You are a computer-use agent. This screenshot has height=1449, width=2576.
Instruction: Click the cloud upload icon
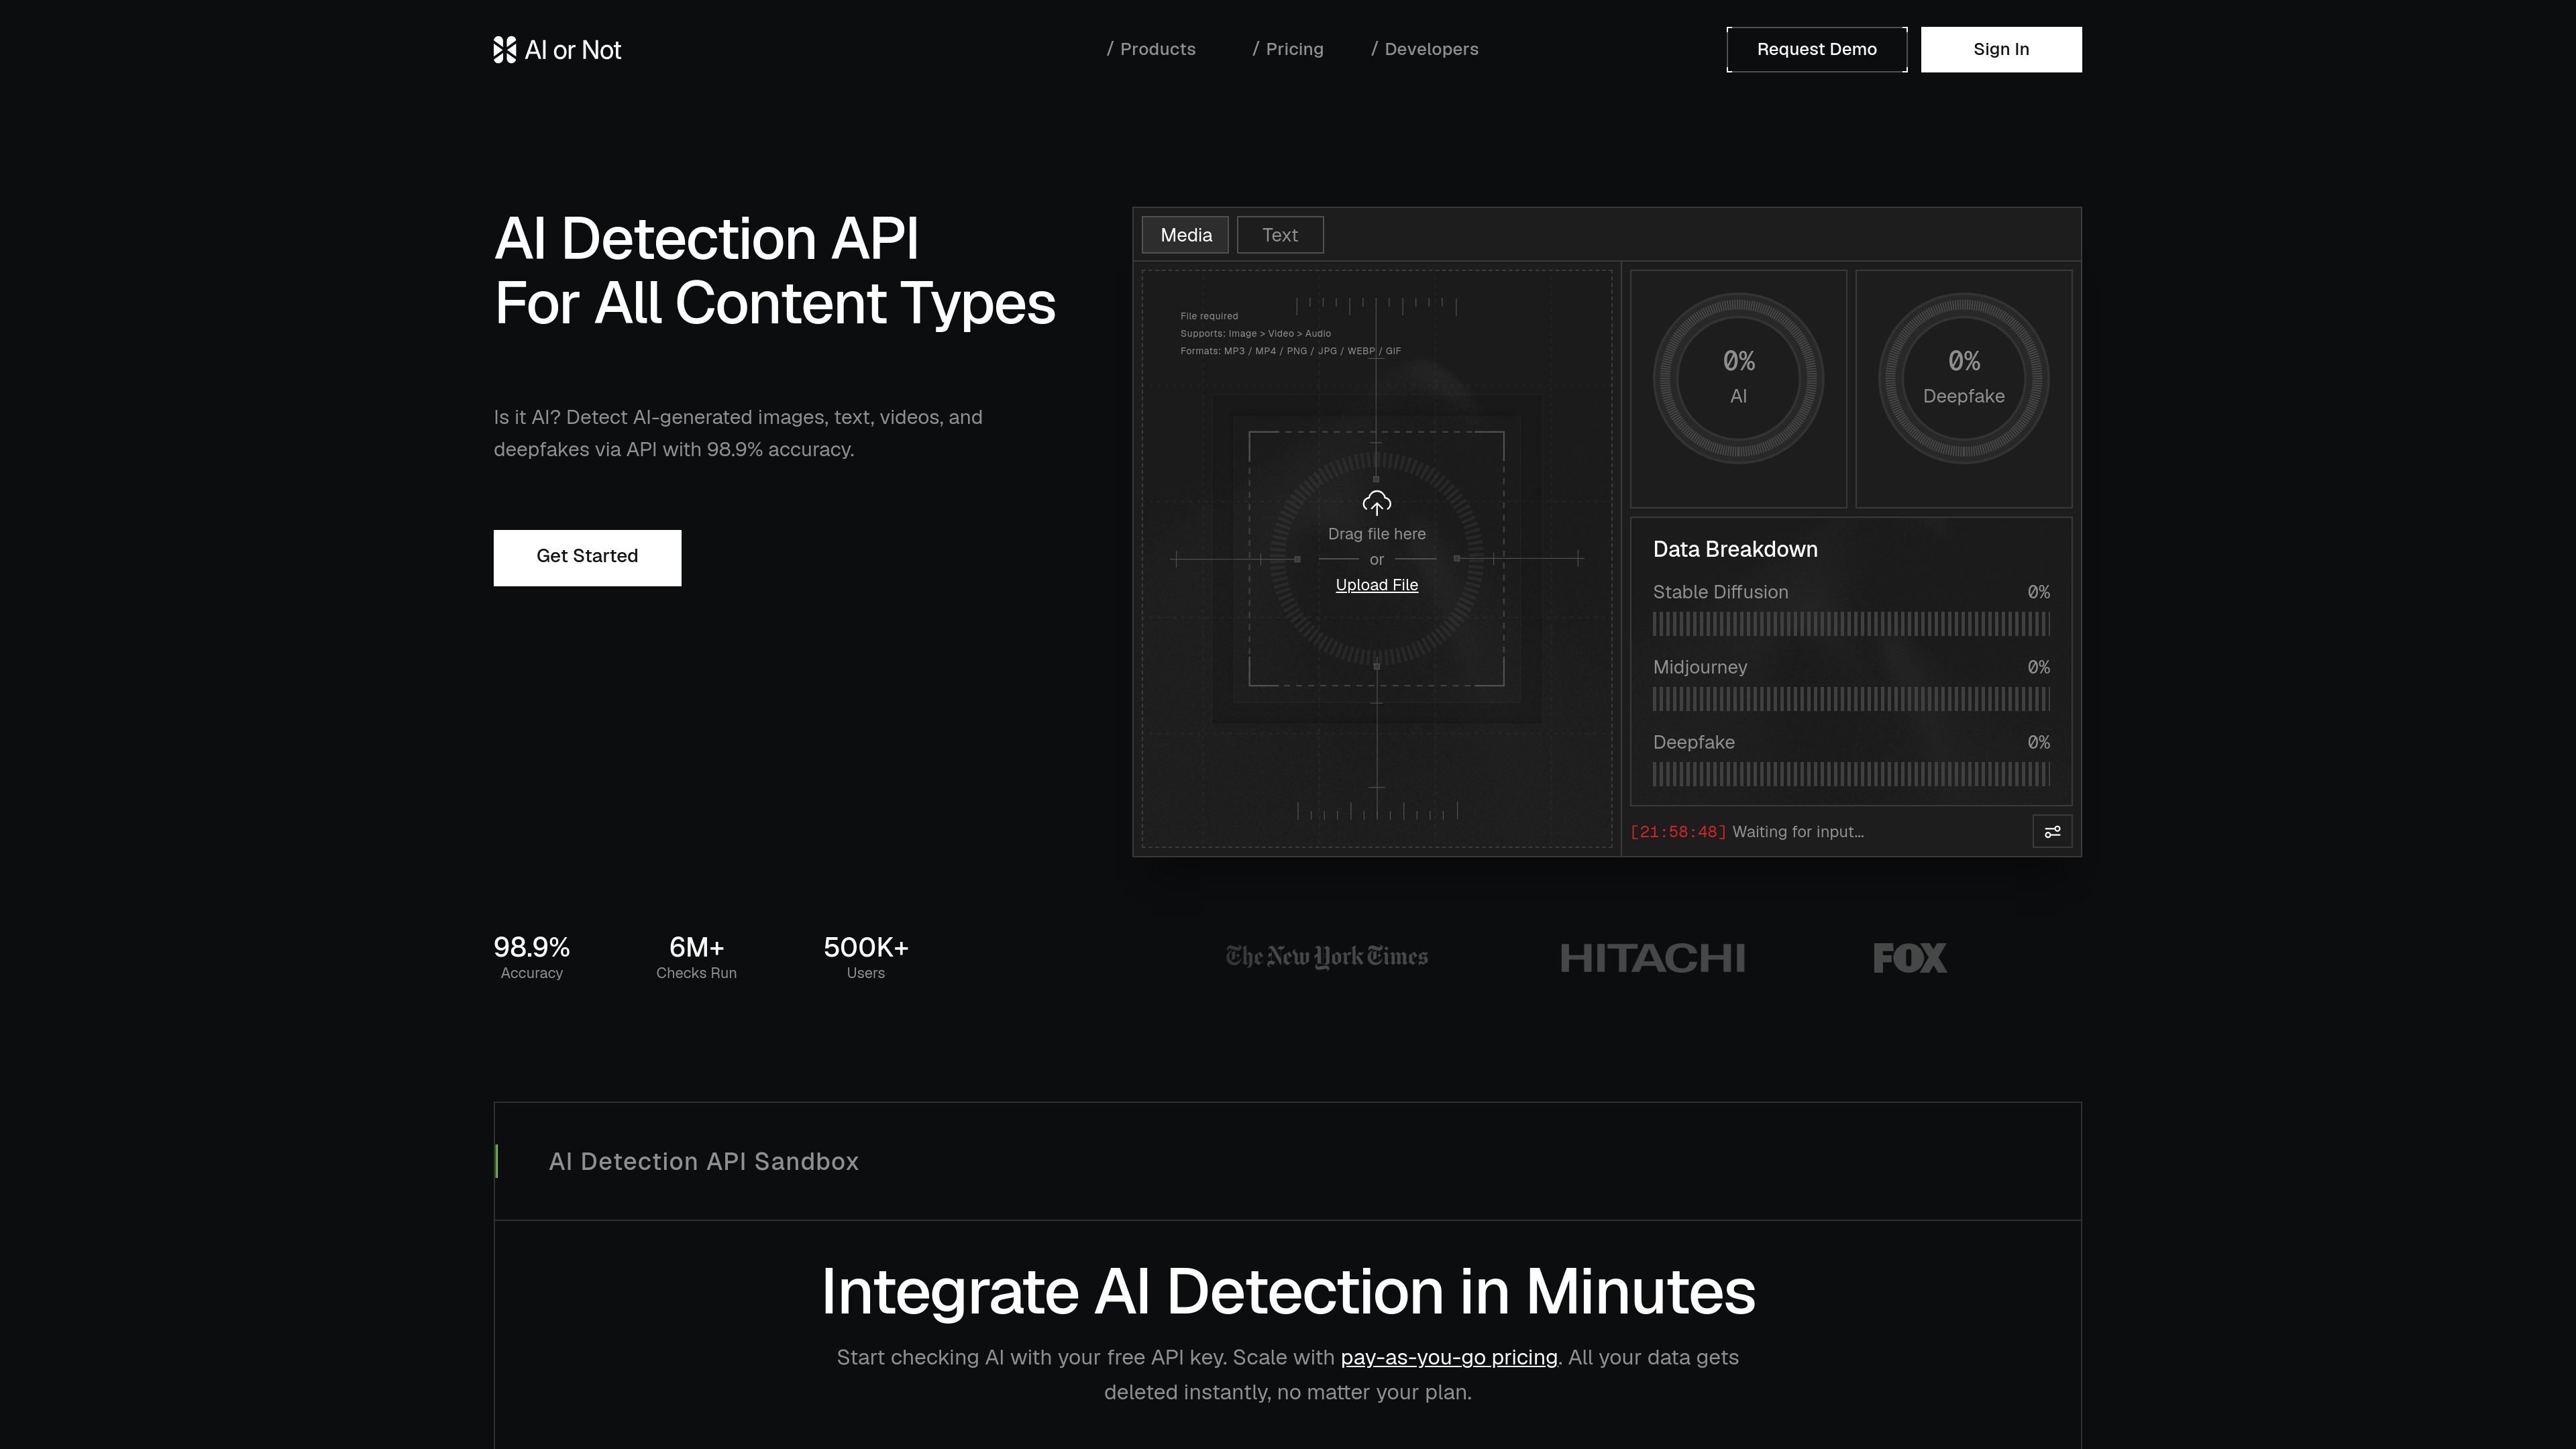pos(1376,503)
